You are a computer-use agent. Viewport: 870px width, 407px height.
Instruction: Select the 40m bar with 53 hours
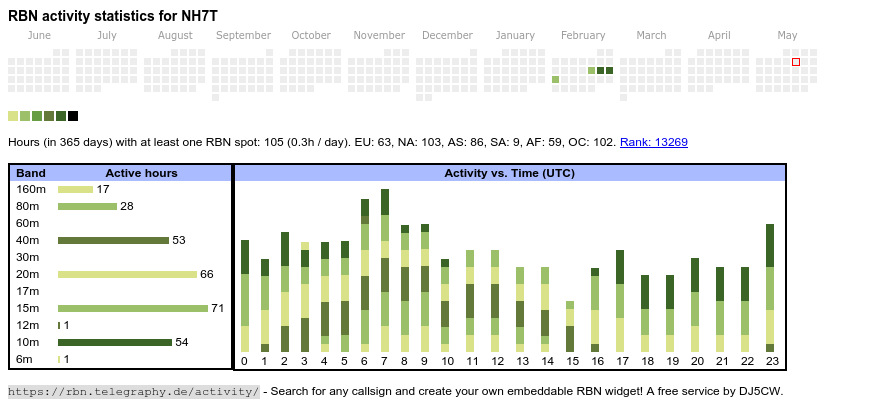(x=113, y=240)
